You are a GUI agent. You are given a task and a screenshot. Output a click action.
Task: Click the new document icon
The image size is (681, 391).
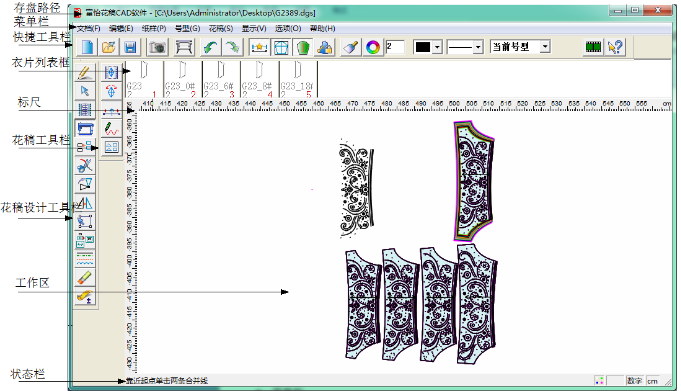pyautogui.click(x=87, y=47)
